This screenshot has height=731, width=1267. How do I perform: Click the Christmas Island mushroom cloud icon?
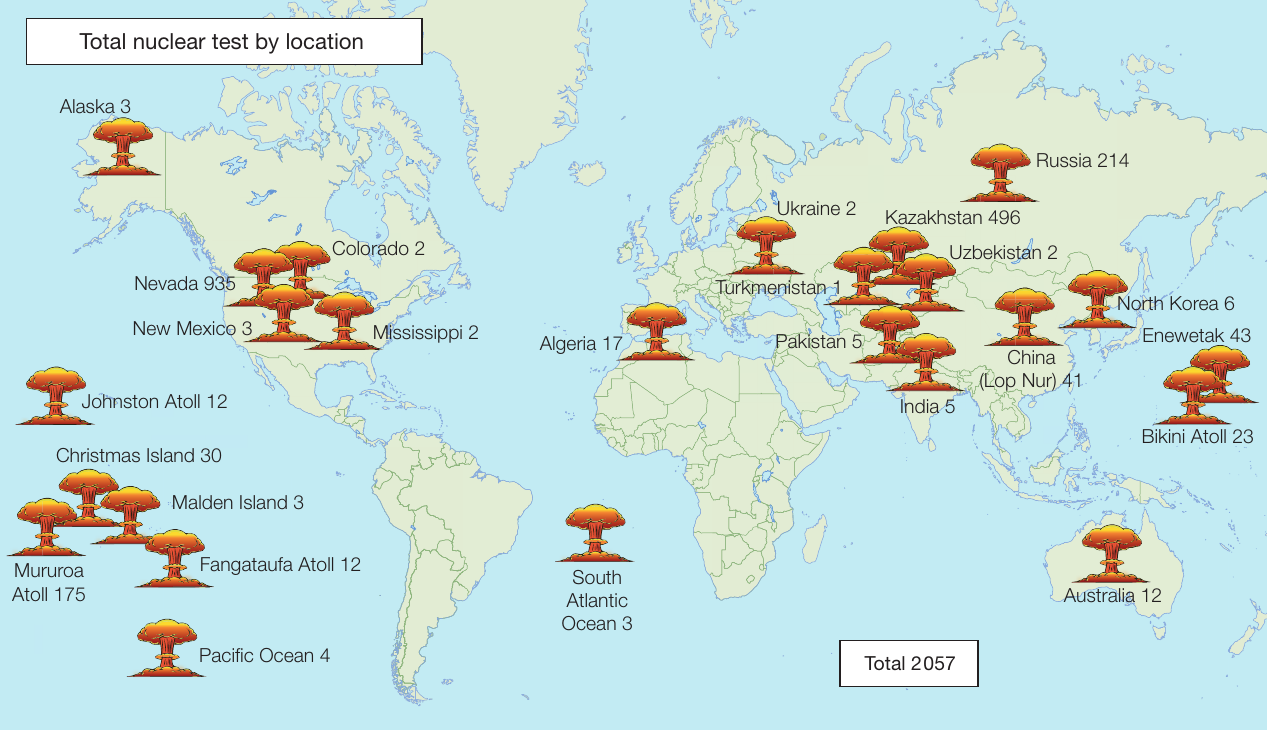coord(88,497)
